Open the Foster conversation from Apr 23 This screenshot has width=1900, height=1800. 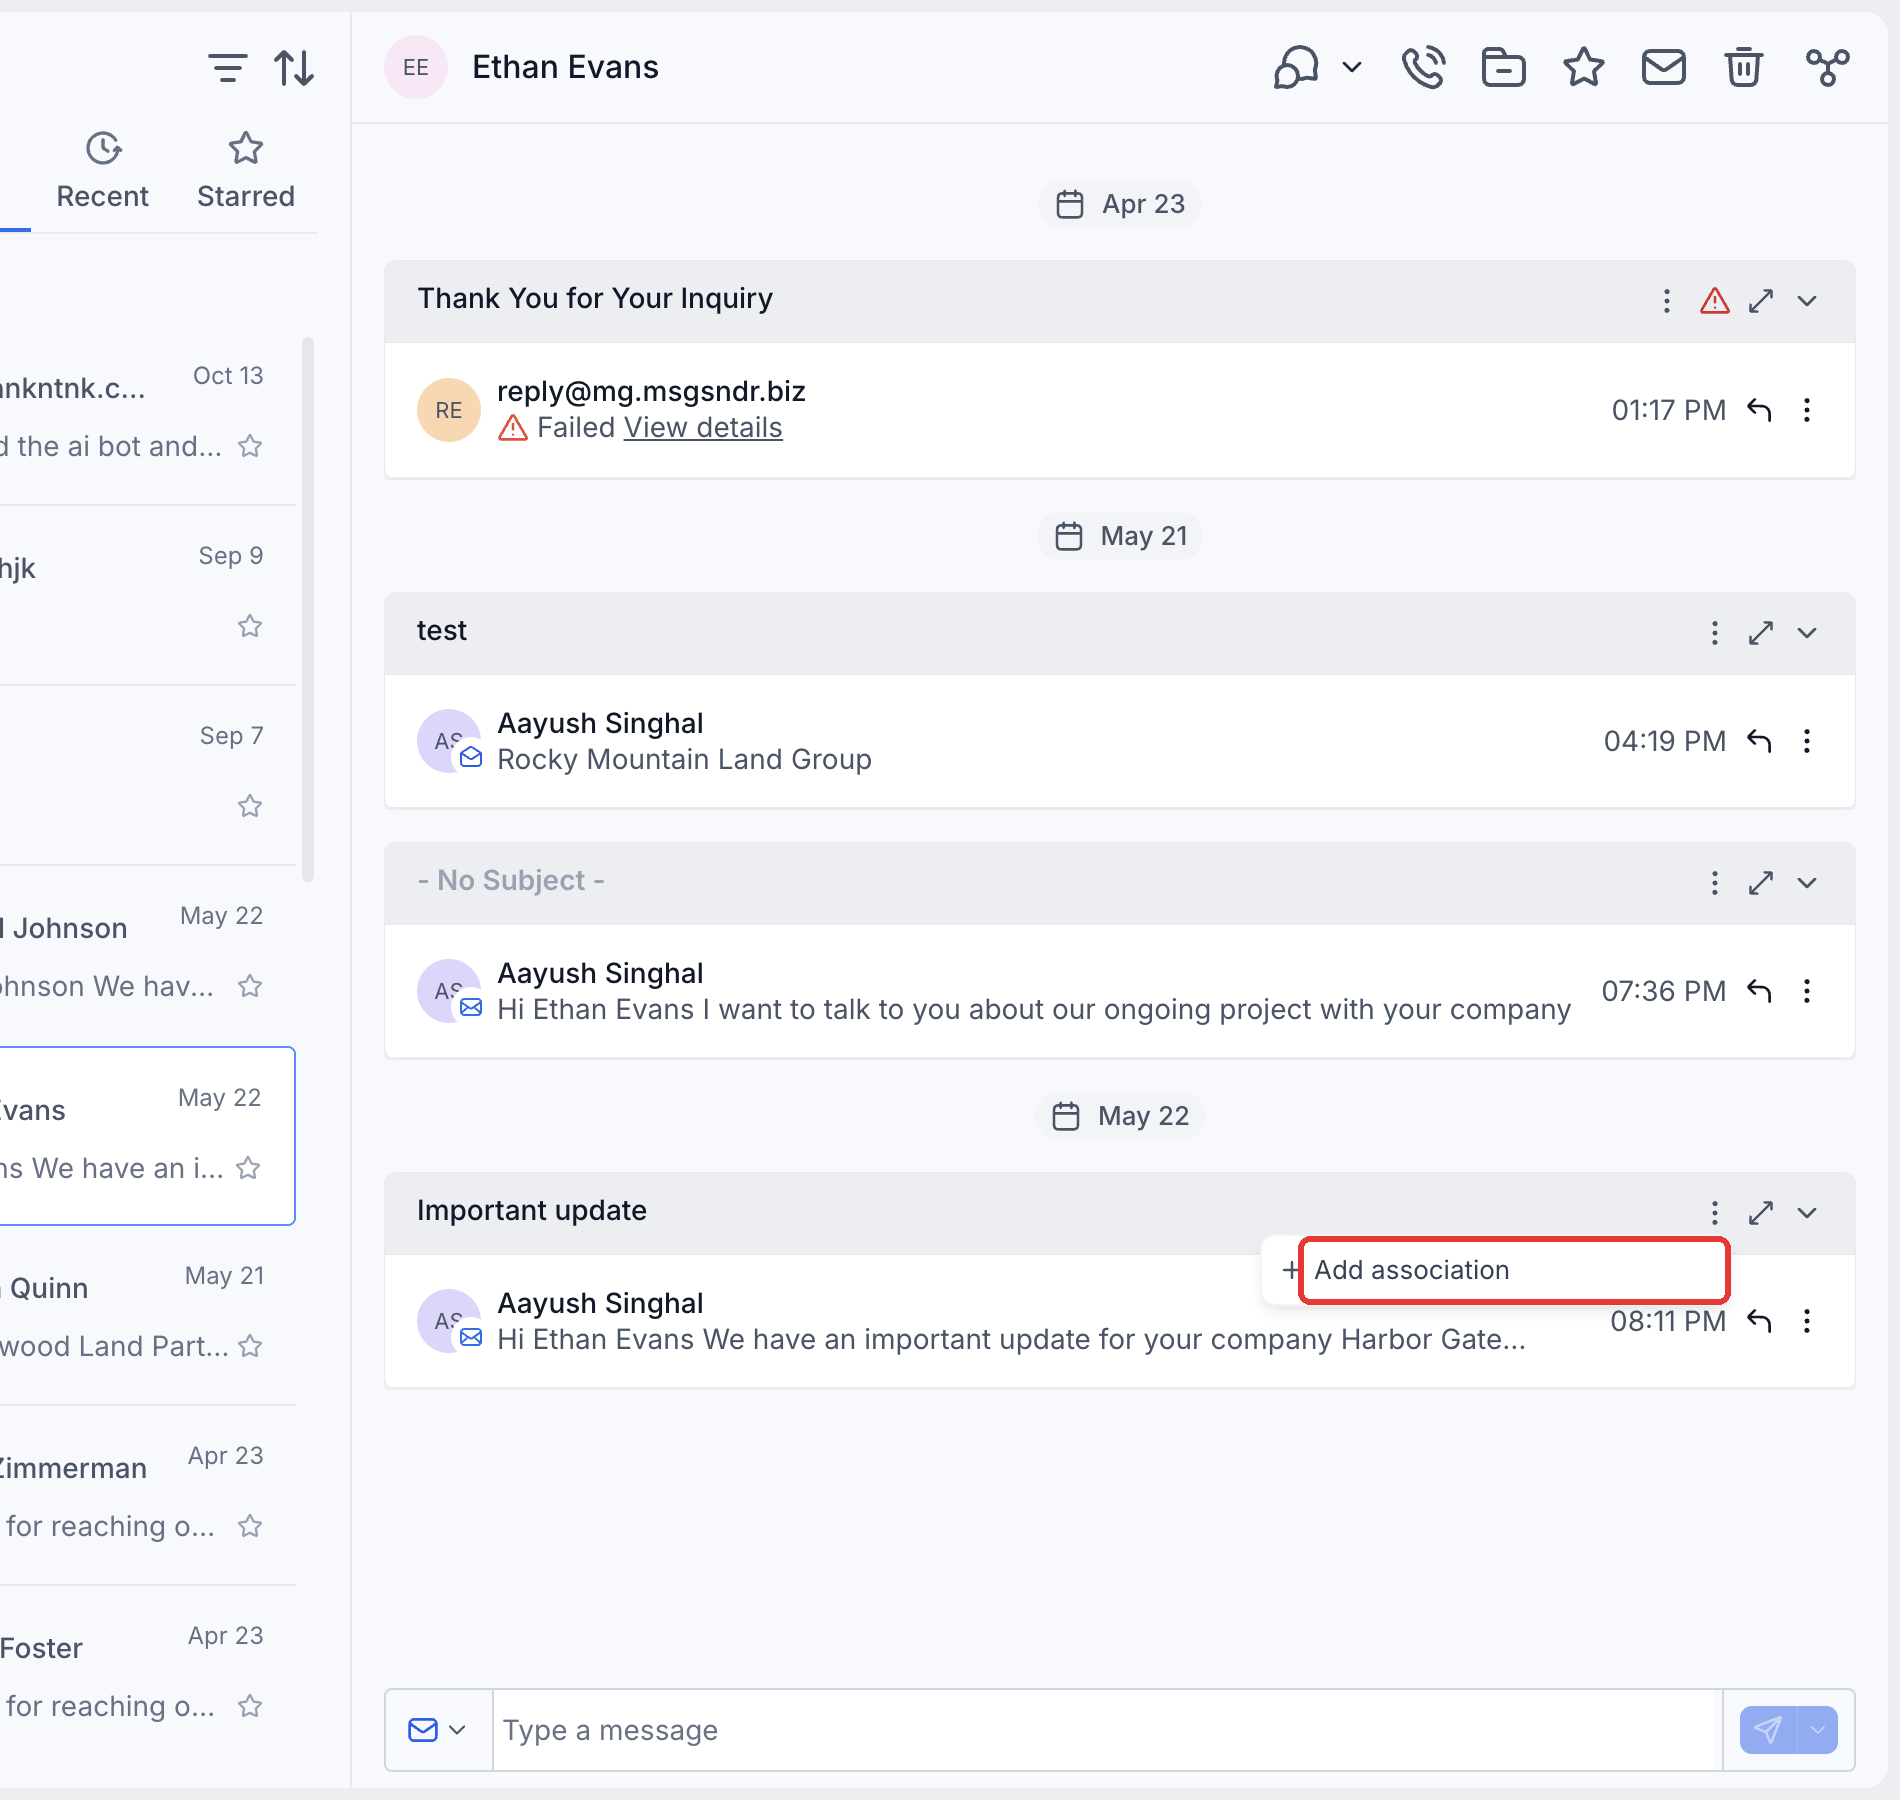click(x=148, y=1675)
